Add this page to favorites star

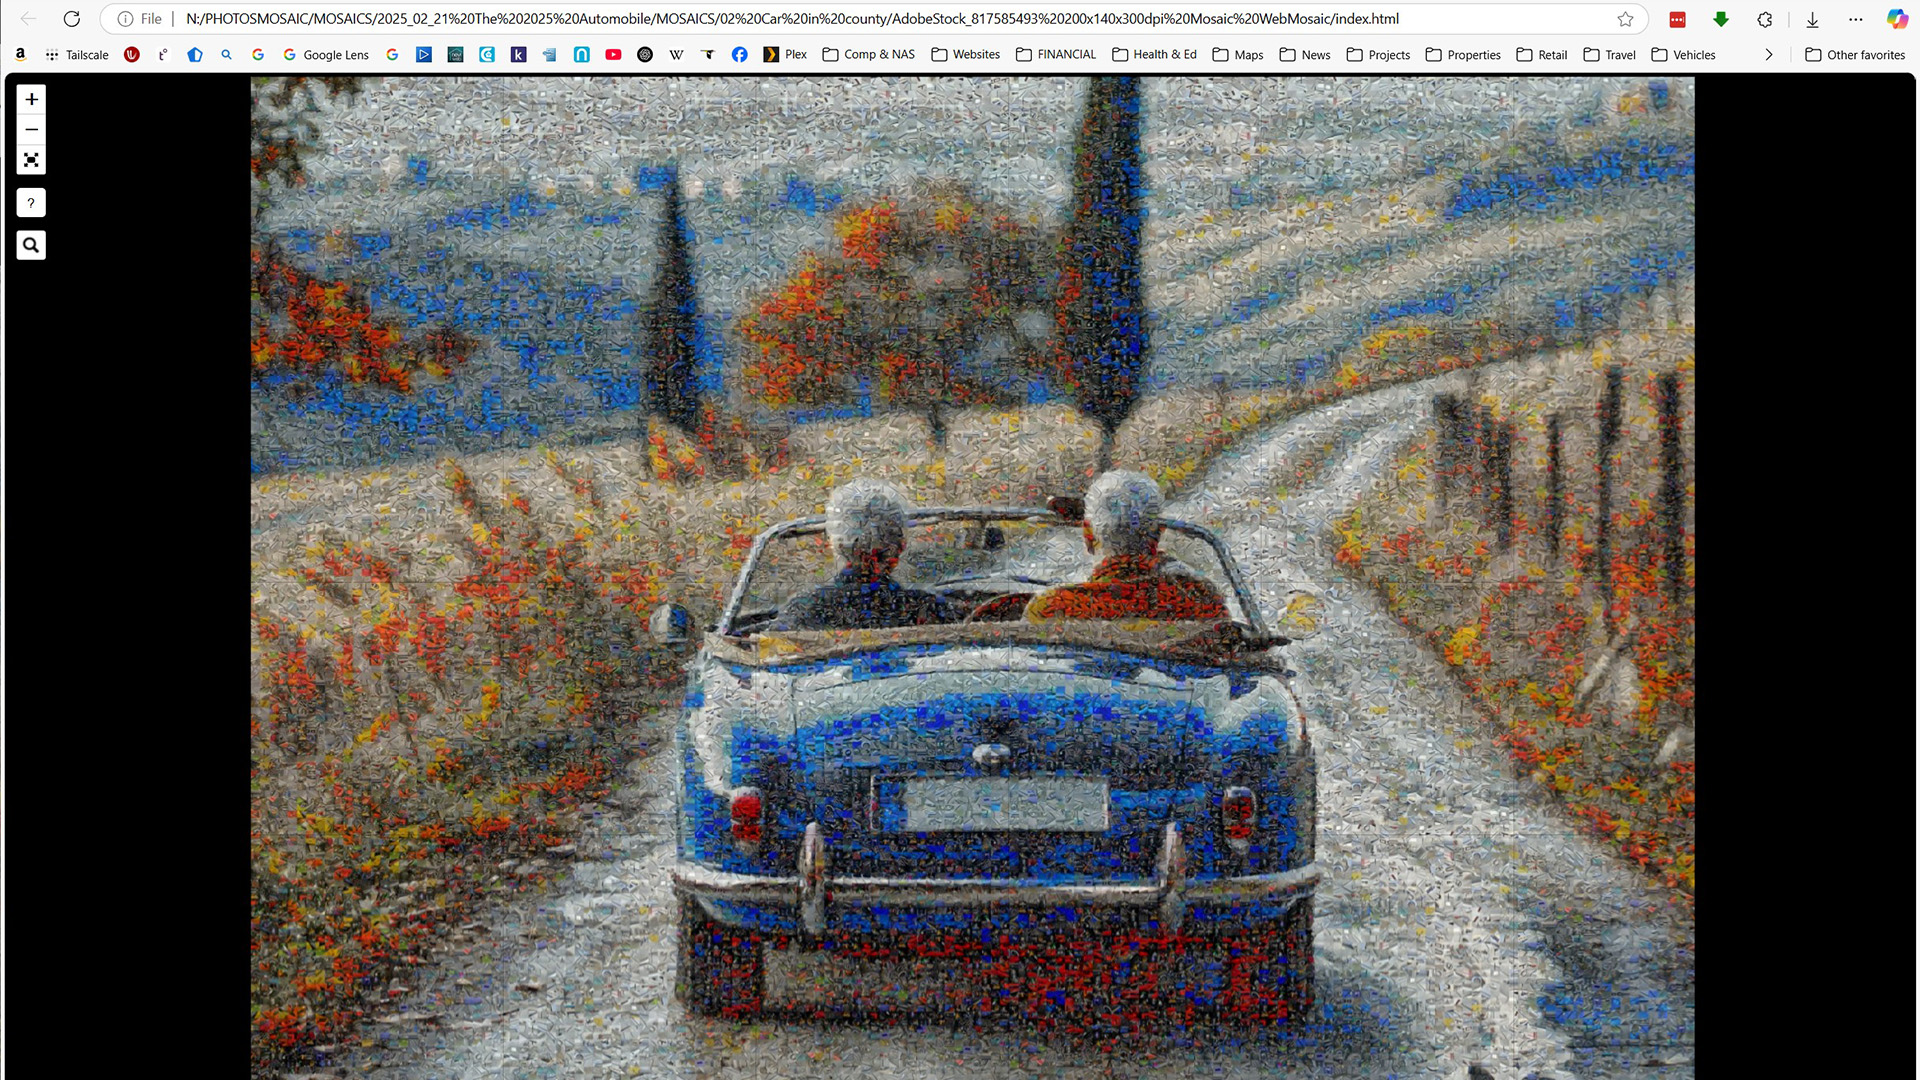point(1625,19)
